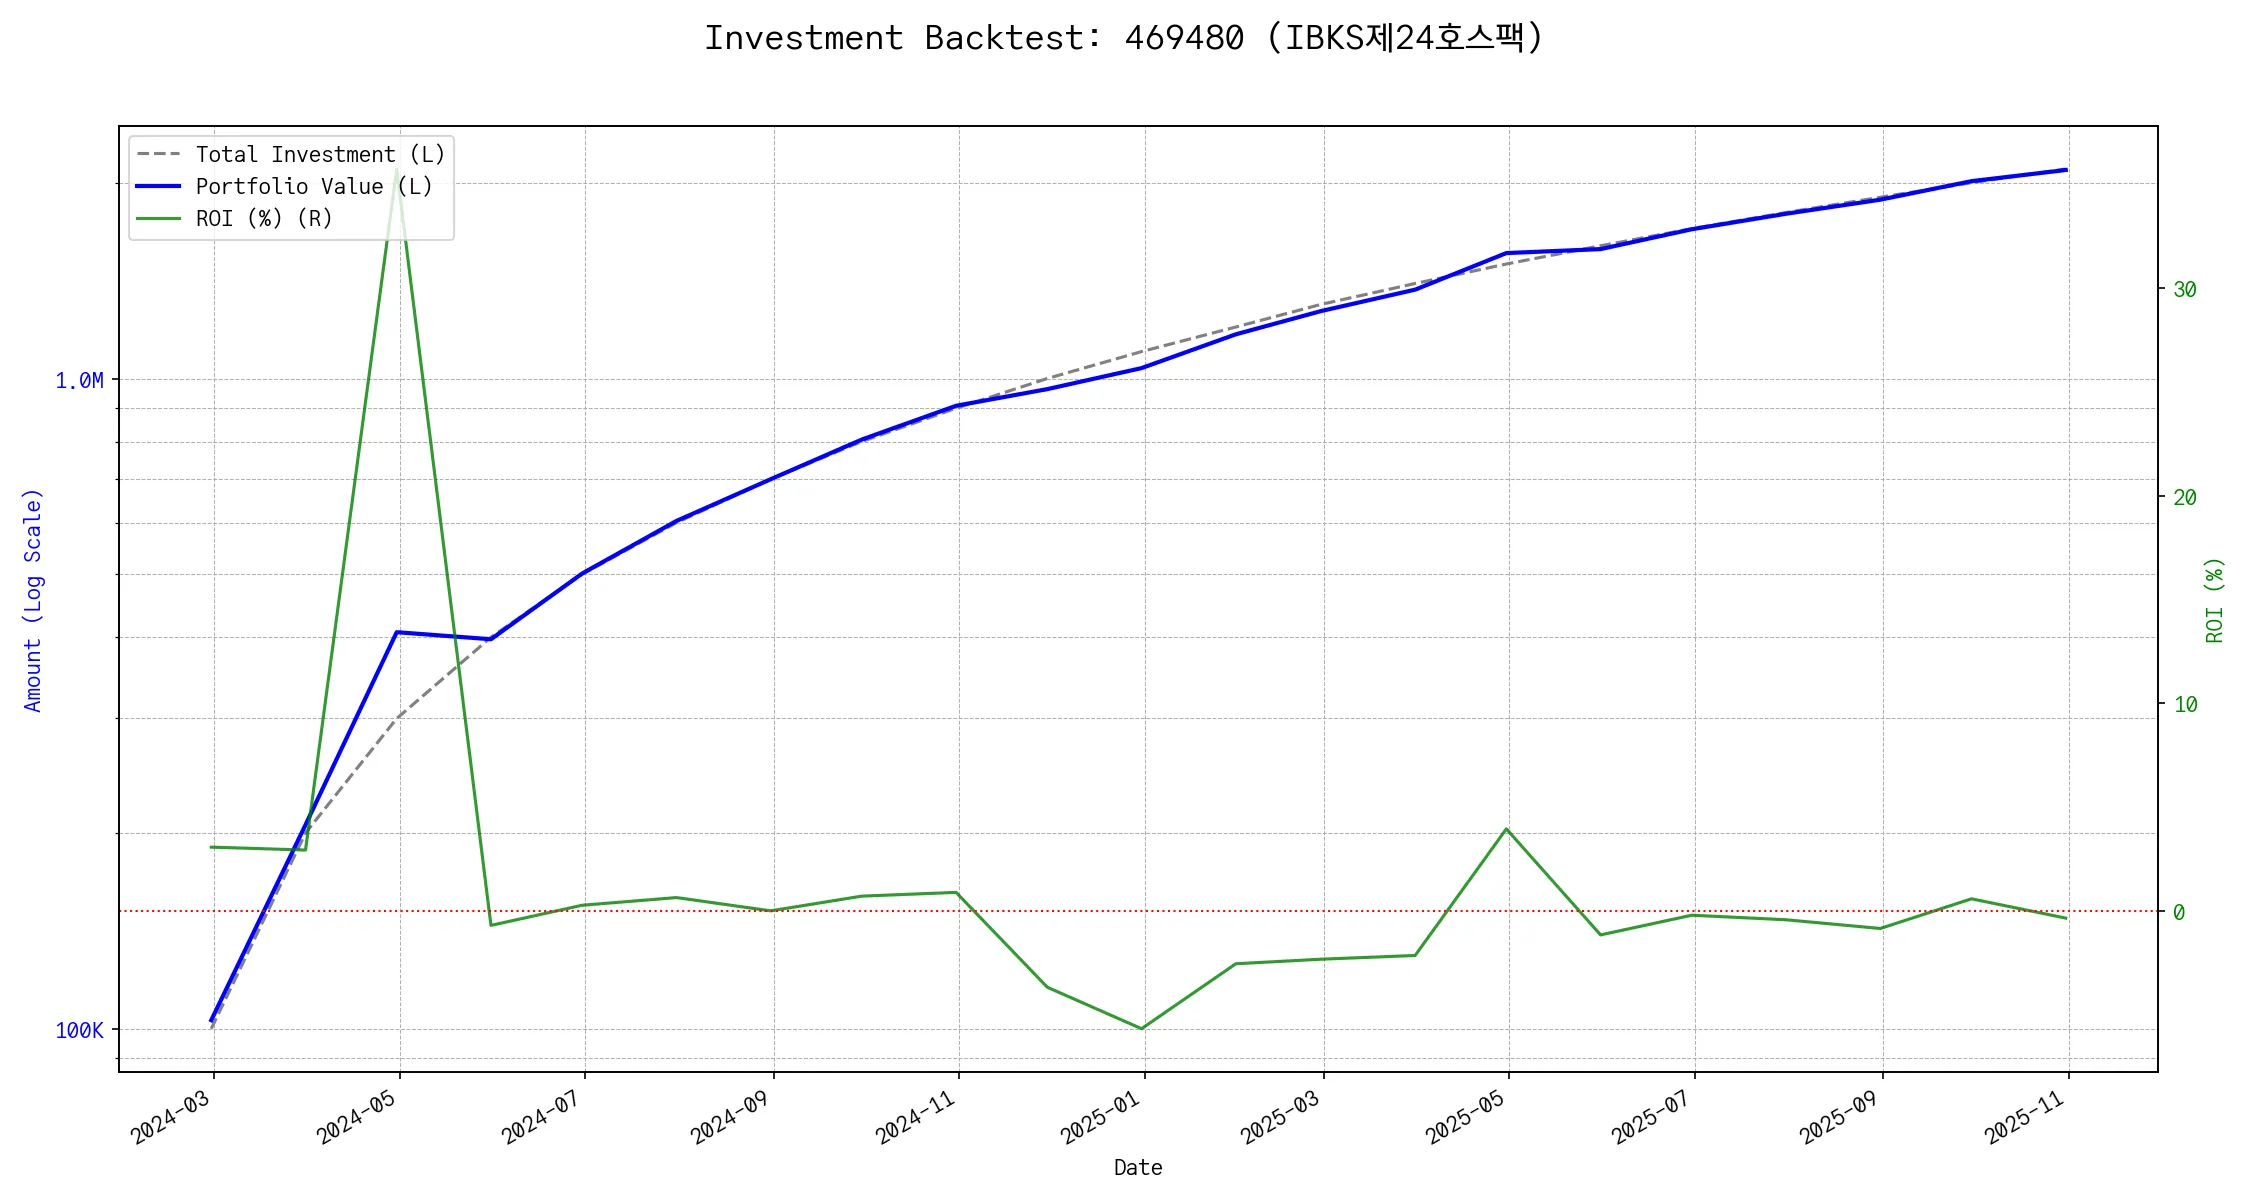This screenshot has height=1200, width=2250.
Task: Click the blue legend line swatch
Action: click(x=158, y=187)
